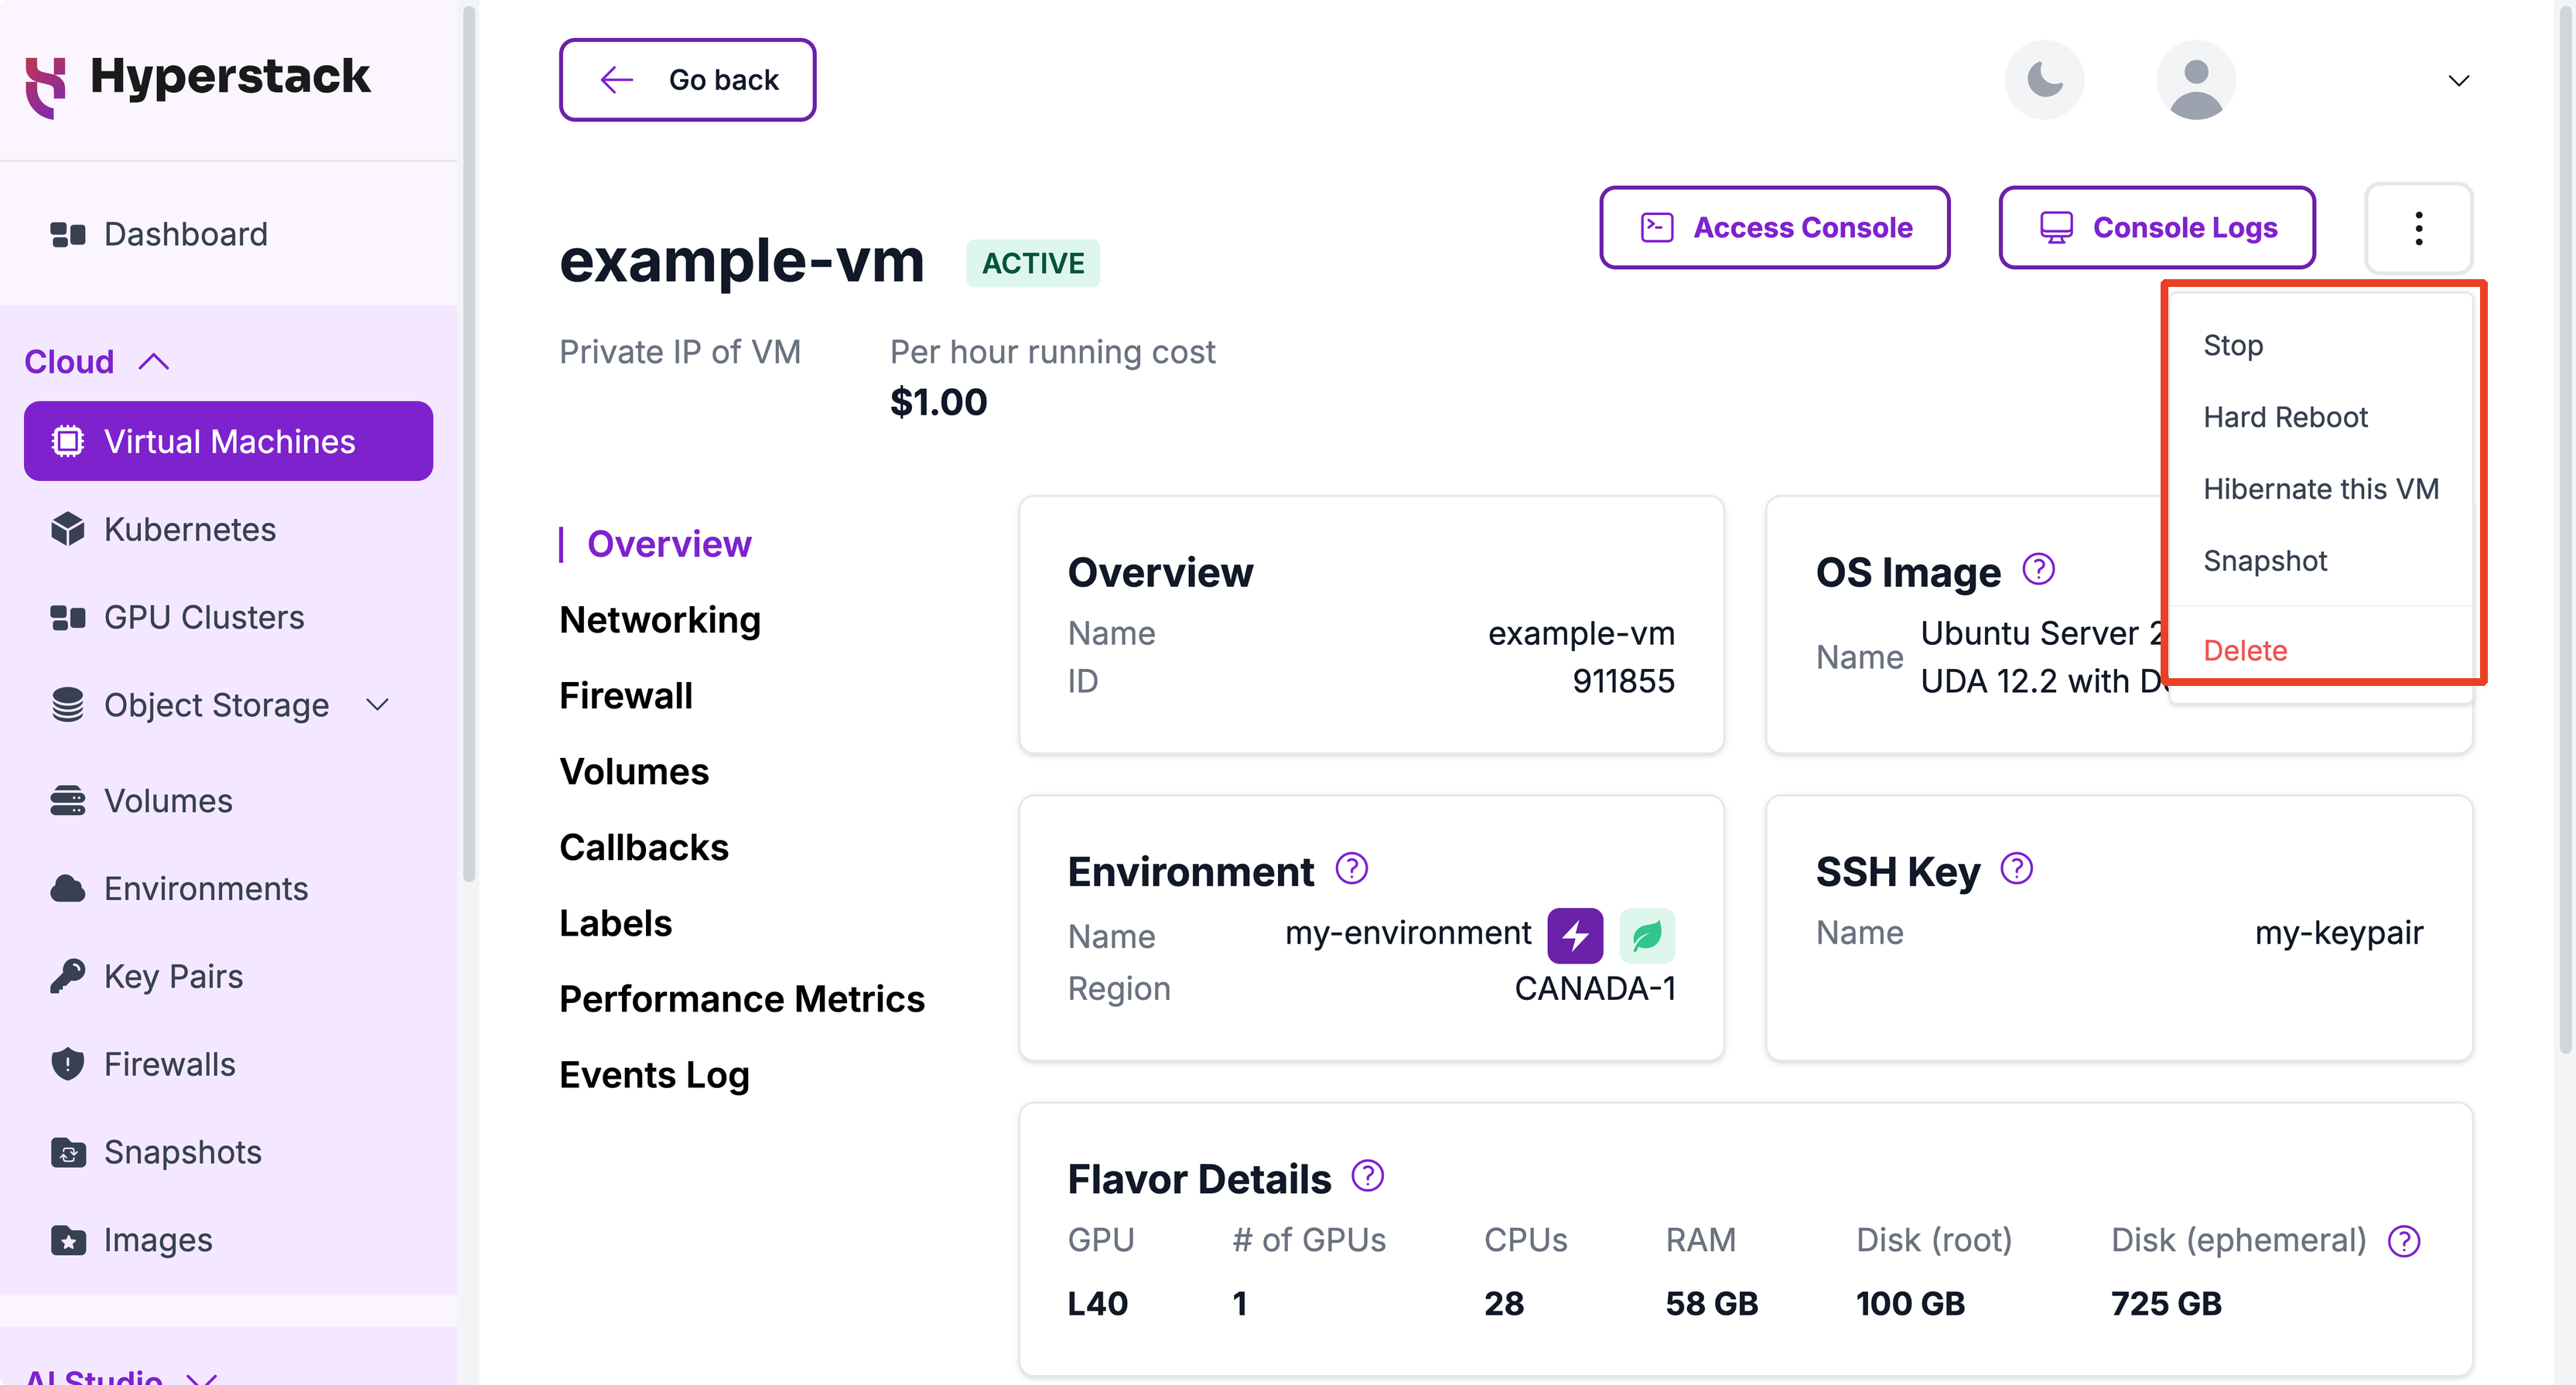The width and height of the screenshot is (2576, 1385).
Task: Click the OS Image help icon
Action: click(x=2038, y=569)
